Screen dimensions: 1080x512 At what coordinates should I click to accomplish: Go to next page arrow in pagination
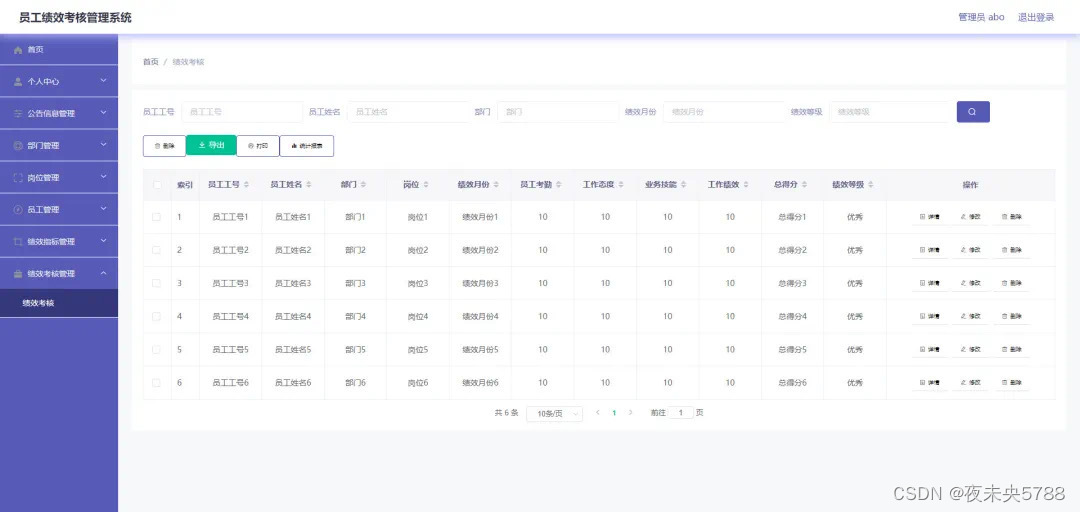[x=630, y=413]
